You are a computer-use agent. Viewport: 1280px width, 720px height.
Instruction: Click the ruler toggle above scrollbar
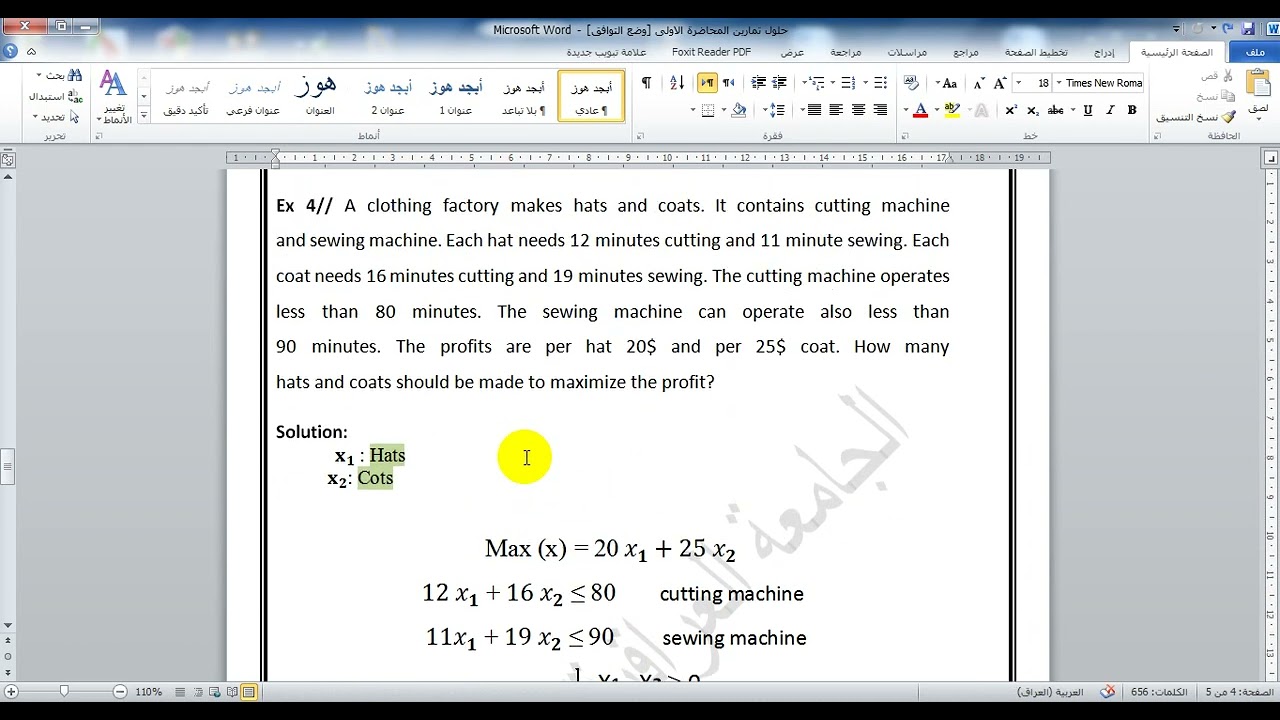pos(8,160)
